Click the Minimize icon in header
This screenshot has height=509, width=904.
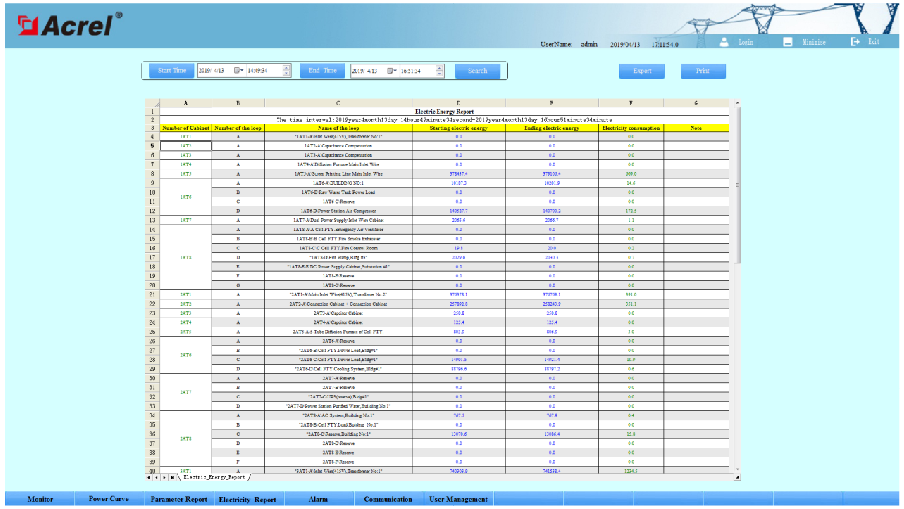788,42
